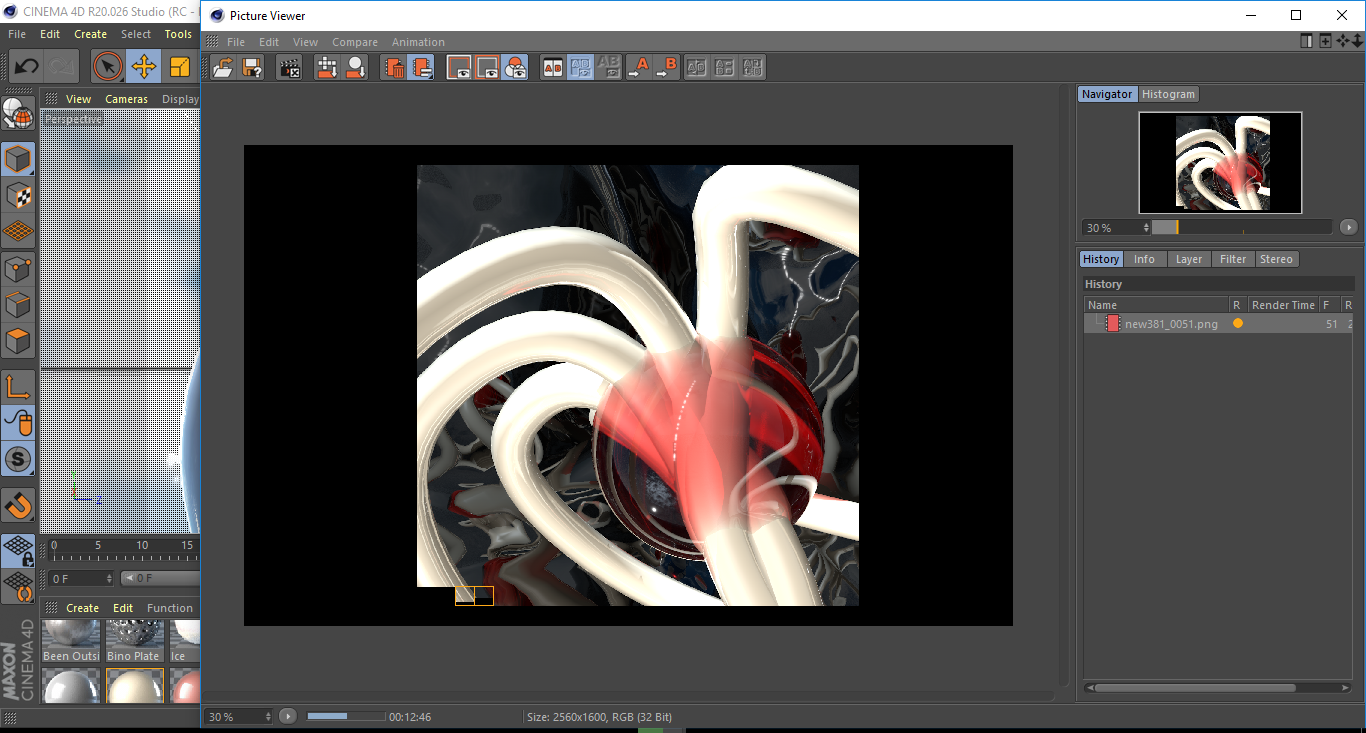This screenshot has height=733, width=1366.
Task: Click the Name column header in History
Action: point(1157,305)
